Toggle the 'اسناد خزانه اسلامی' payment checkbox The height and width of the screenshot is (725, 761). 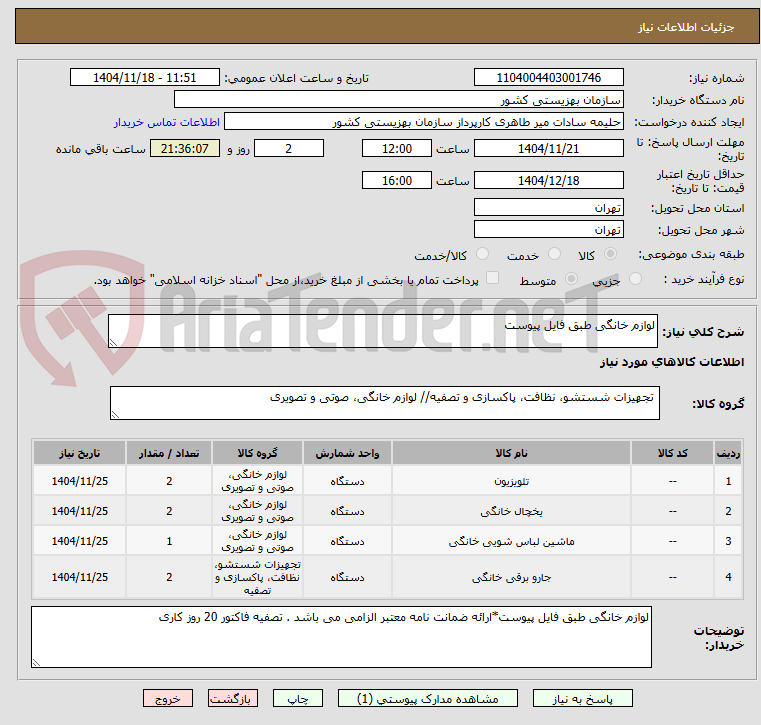point(492,278)
